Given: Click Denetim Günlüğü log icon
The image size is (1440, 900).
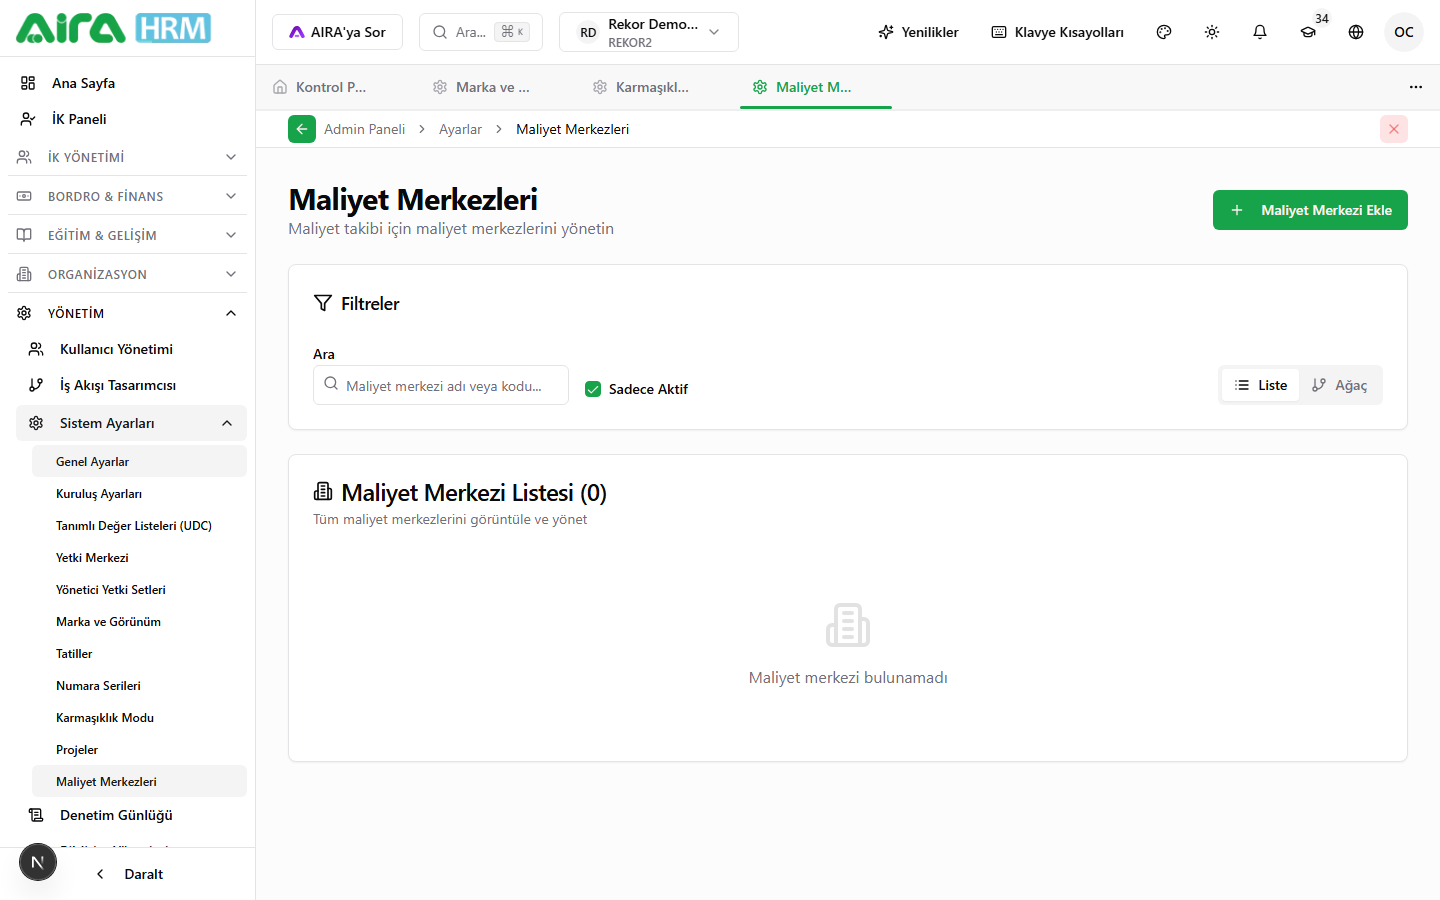Looking at the screenshot, I should (x=36, y=815).
